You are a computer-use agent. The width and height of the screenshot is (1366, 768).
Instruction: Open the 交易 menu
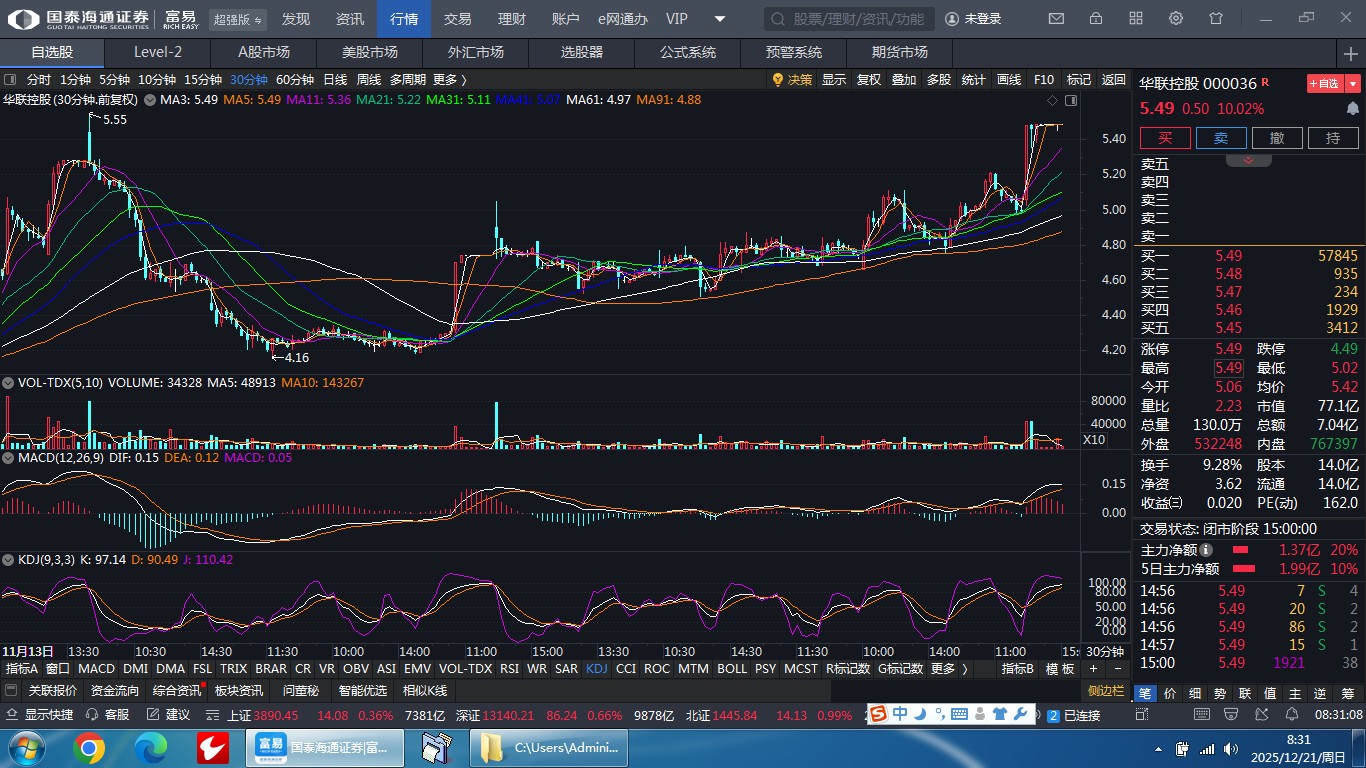point(457,19)
